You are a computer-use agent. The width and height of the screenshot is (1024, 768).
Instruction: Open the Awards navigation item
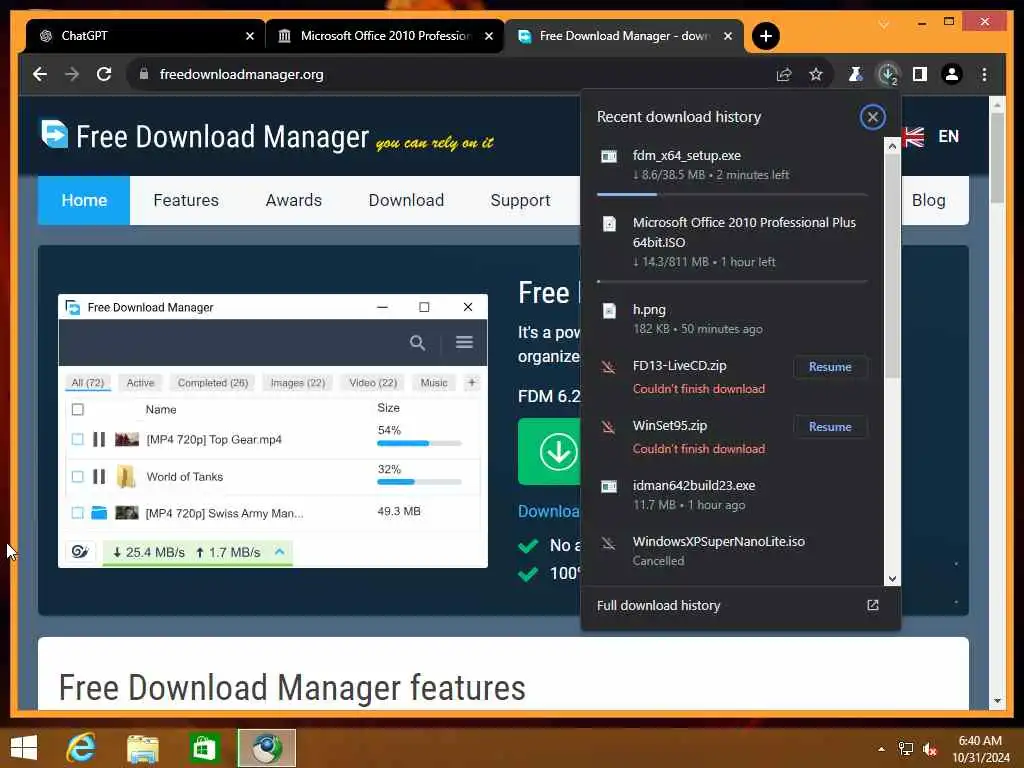(294, 200)
